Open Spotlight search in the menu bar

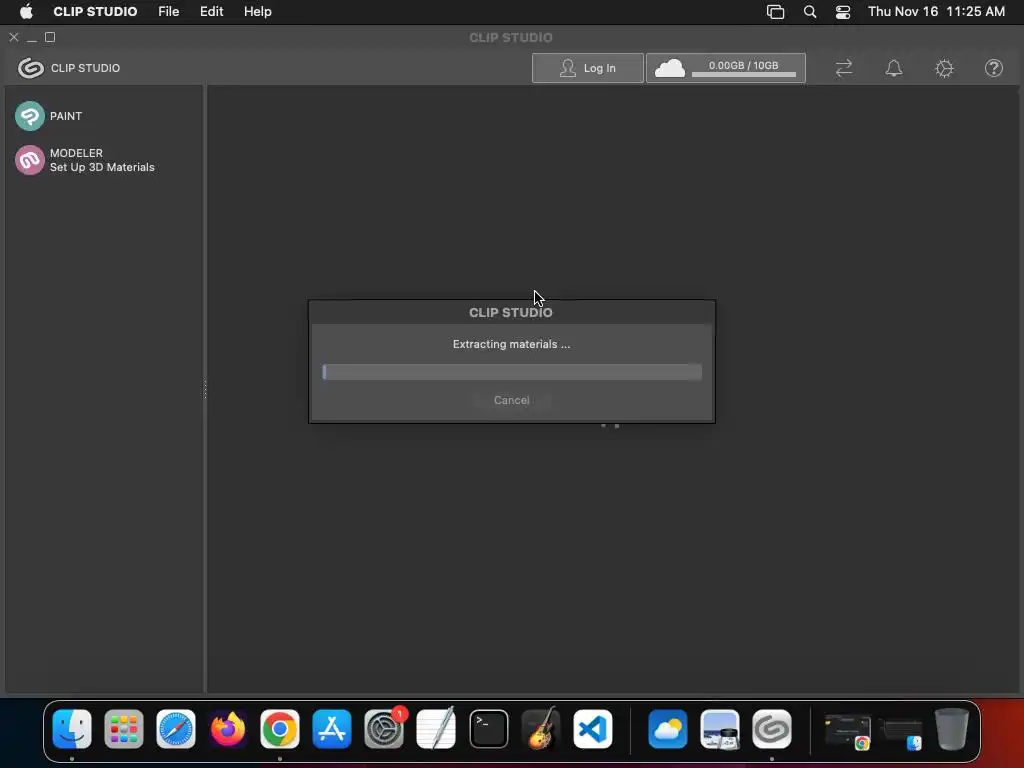pyautogui.click(x=810, y=12)
